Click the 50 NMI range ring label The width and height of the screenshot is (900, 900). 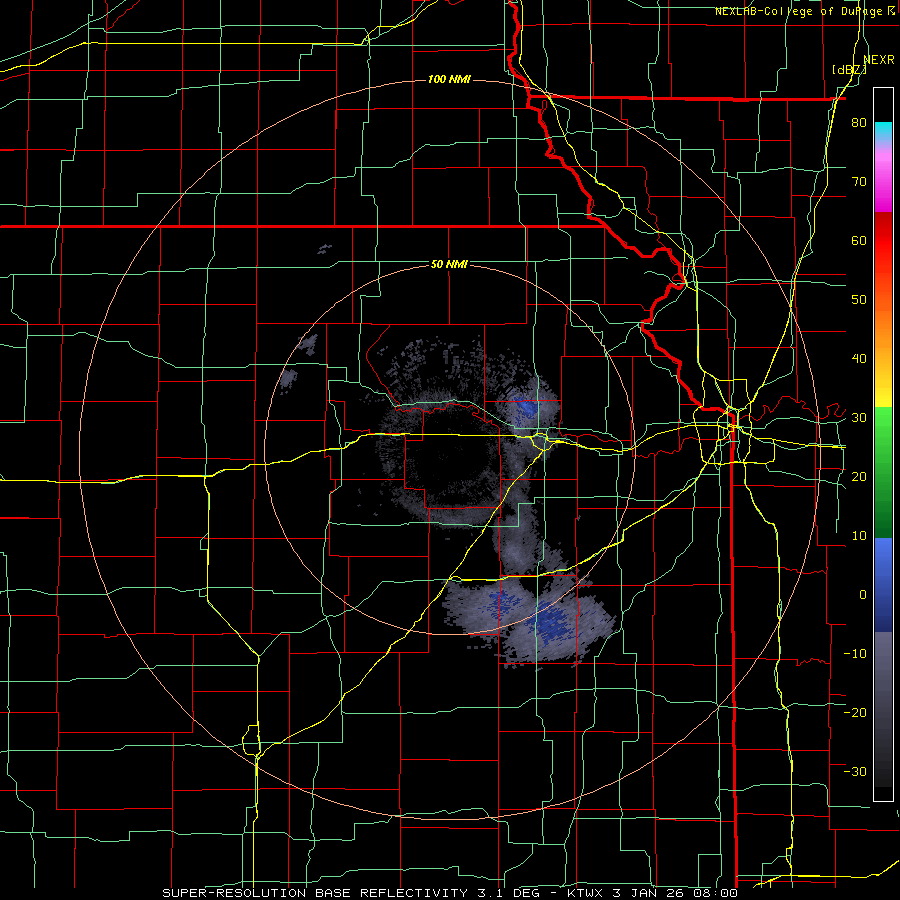[449, 265]
